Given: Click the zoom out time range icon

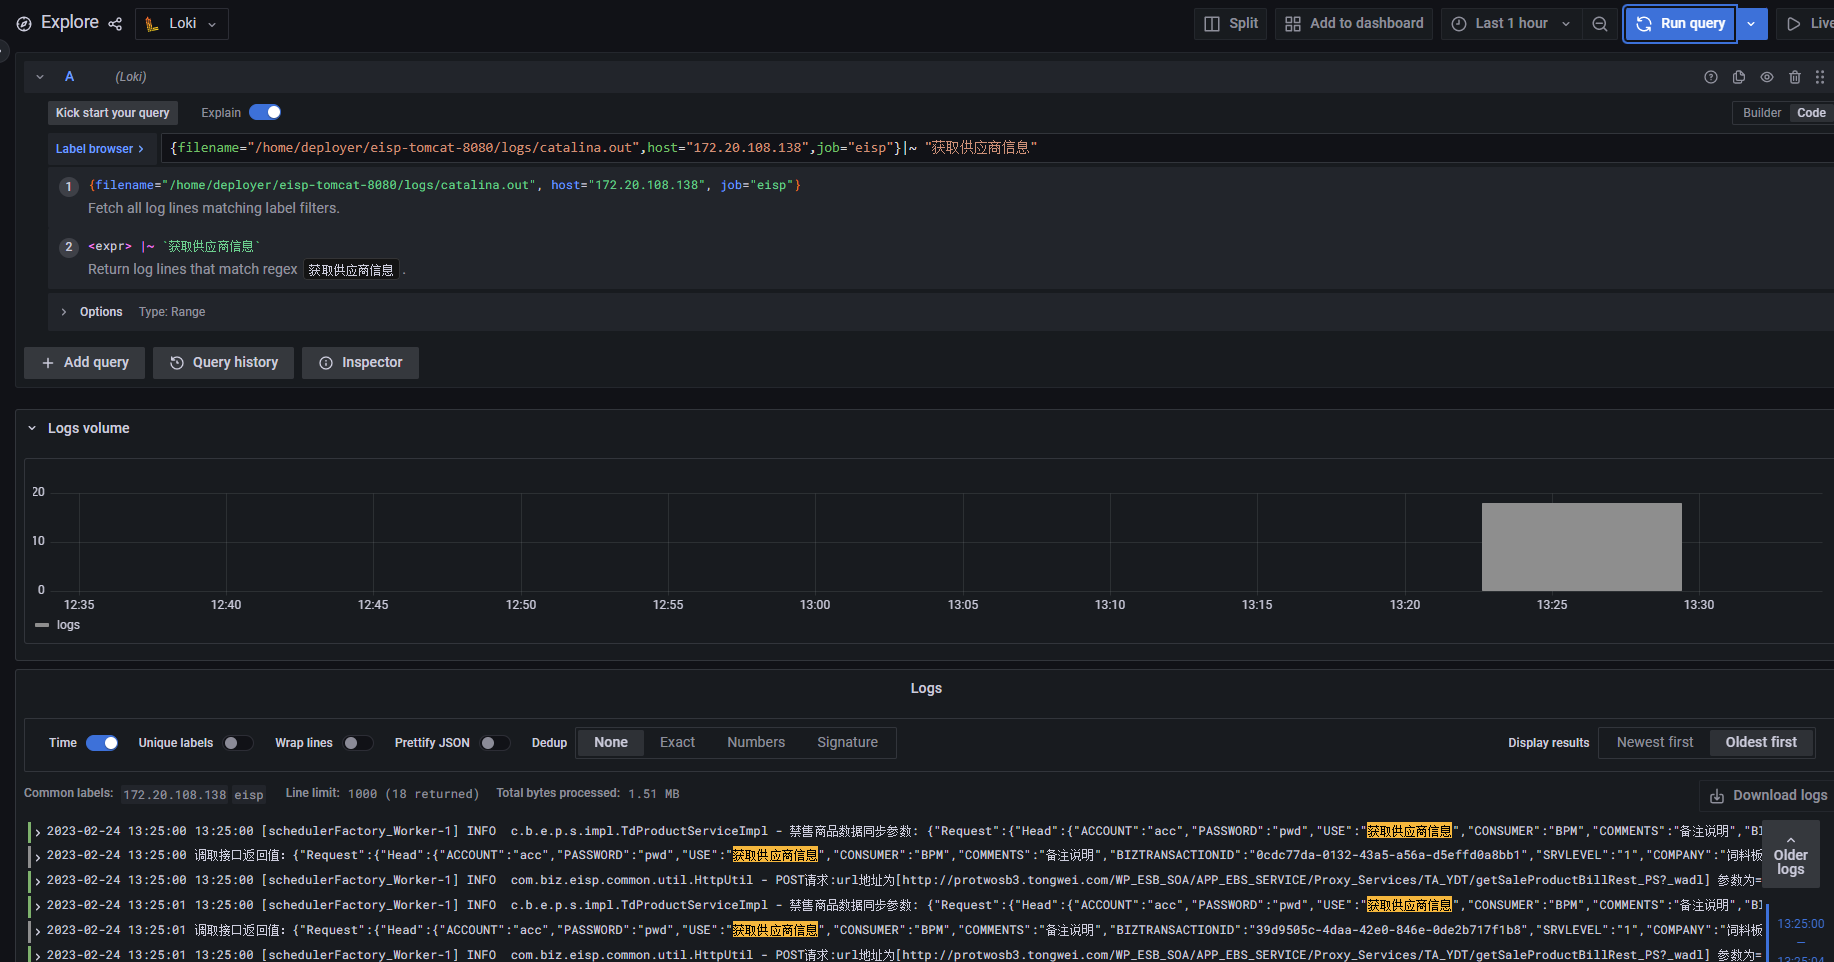Looking at the screenshot, I should (x=1600, y=24).
